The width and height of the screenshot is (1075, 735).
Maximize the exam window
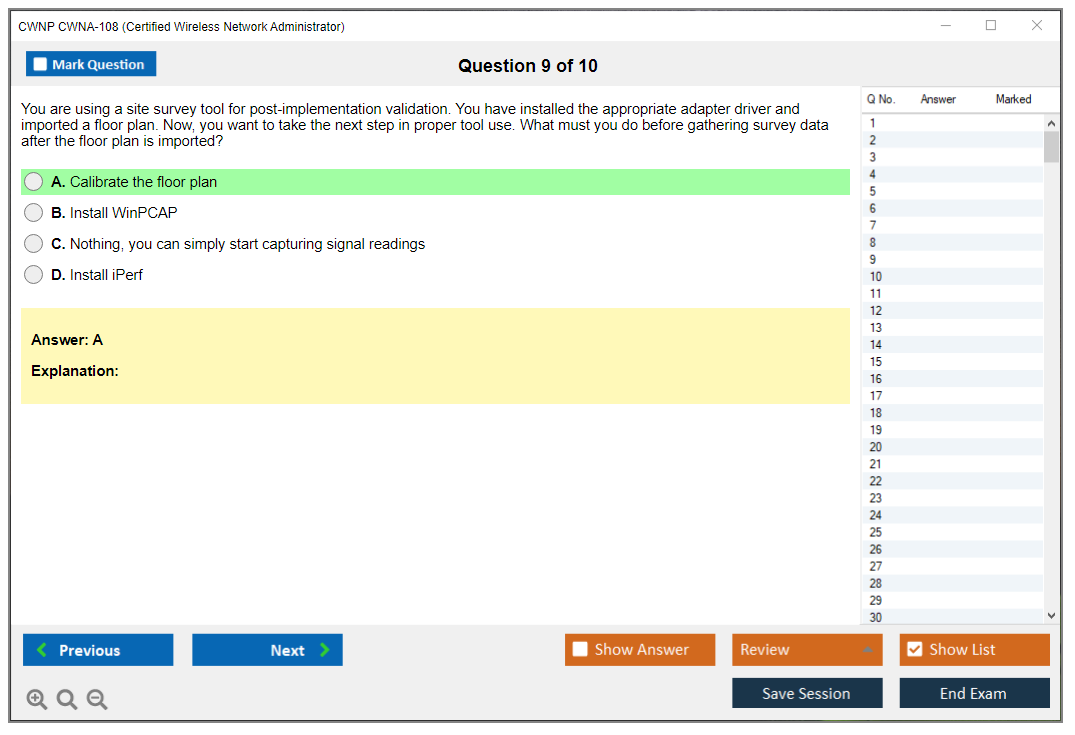pos(991,26)
